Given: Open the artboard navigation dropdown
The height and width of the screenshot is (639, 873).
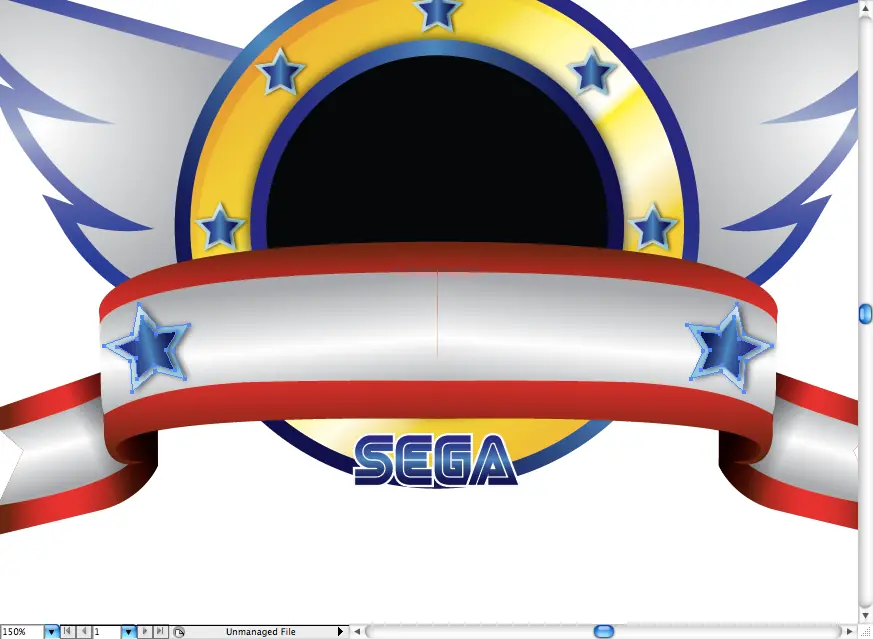Looking at the screenshot, I should [x=128, y=632].
